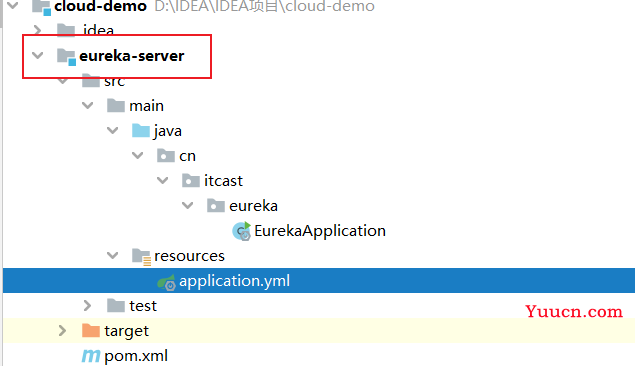Collapse the resources folder chevron
Image resolution: width=635 pixels, height=366 pixels.
[x=113, y=255]
